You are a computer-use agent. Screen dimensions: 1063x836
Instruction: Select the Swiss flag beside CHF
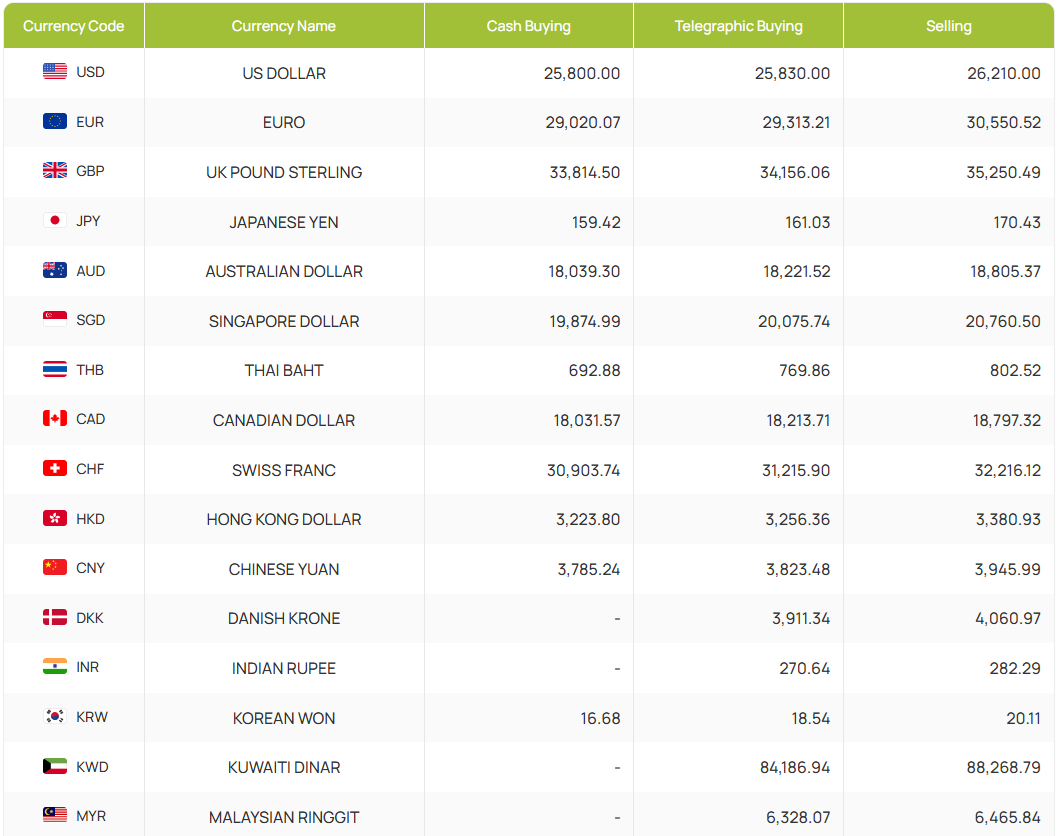coord(55,469)
